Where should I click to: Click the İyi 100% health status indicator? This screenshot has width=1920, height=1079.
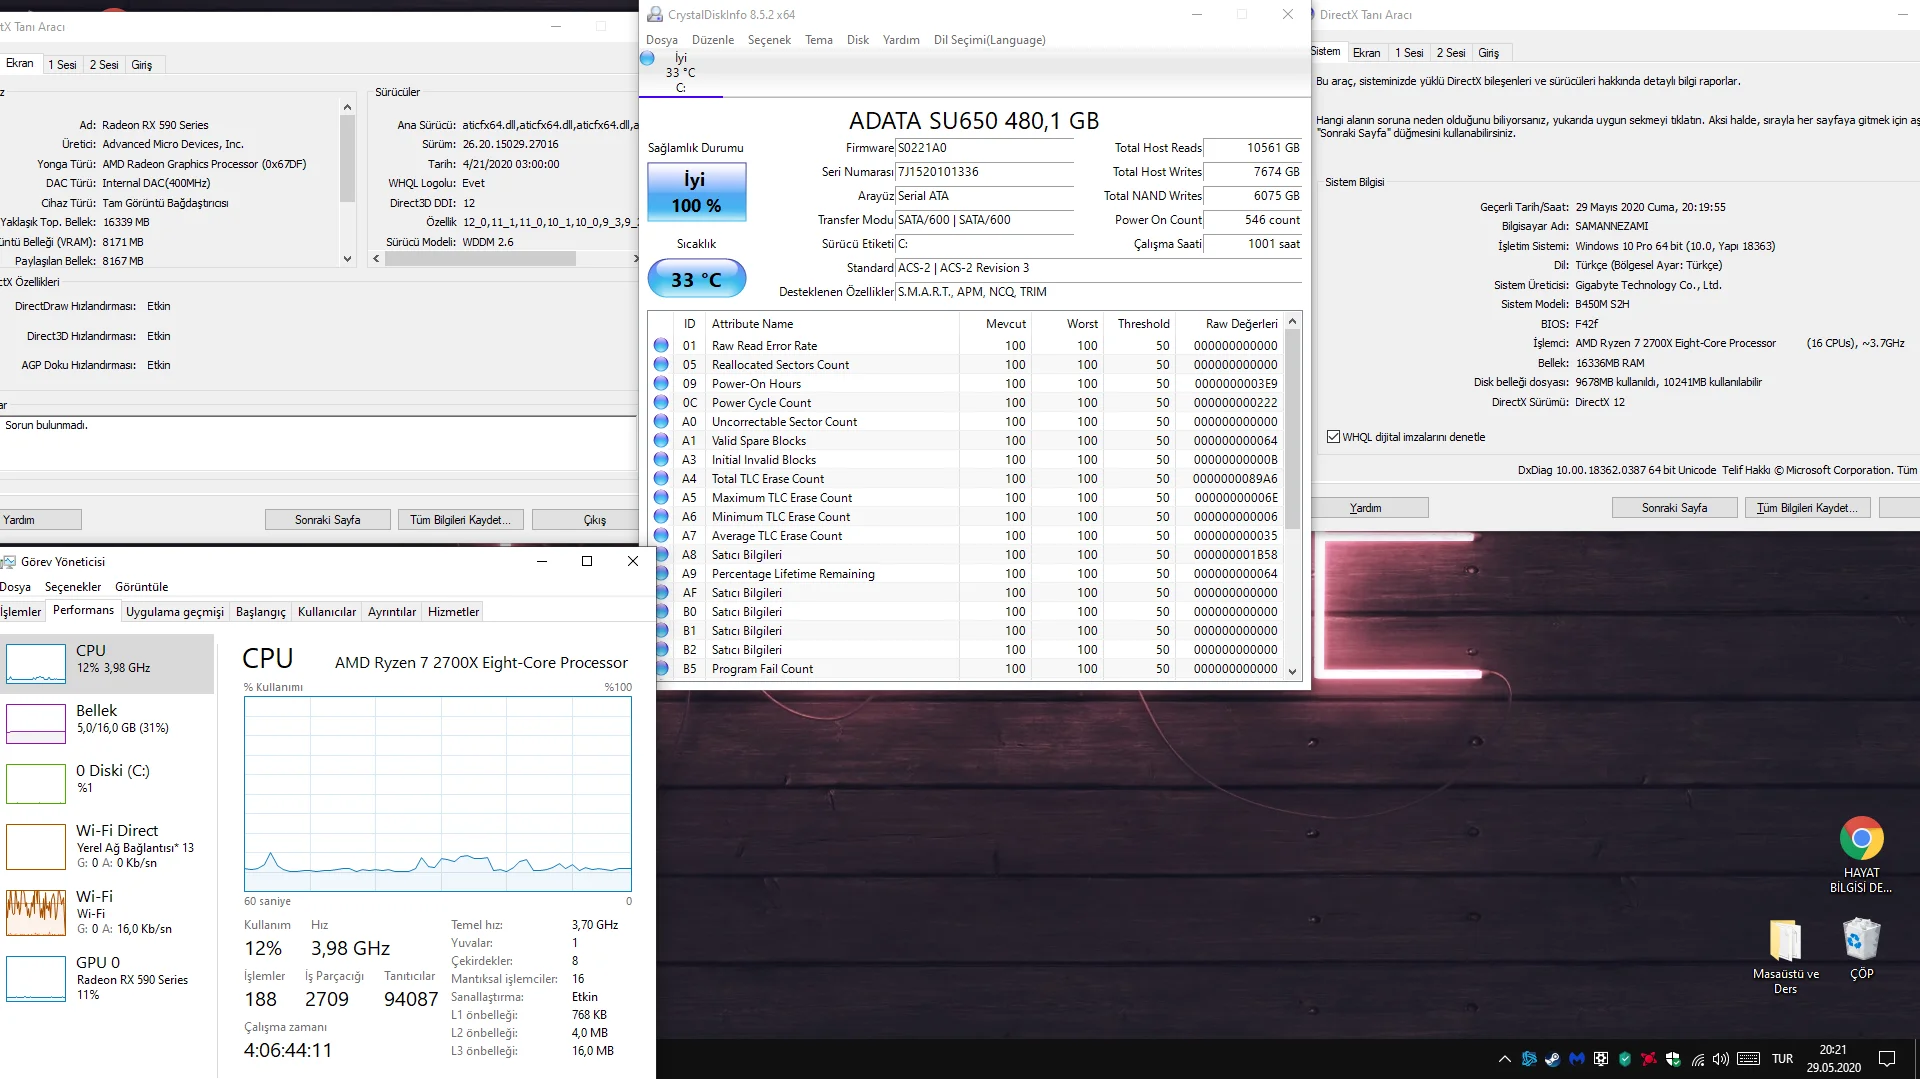(x=696, y=191)
